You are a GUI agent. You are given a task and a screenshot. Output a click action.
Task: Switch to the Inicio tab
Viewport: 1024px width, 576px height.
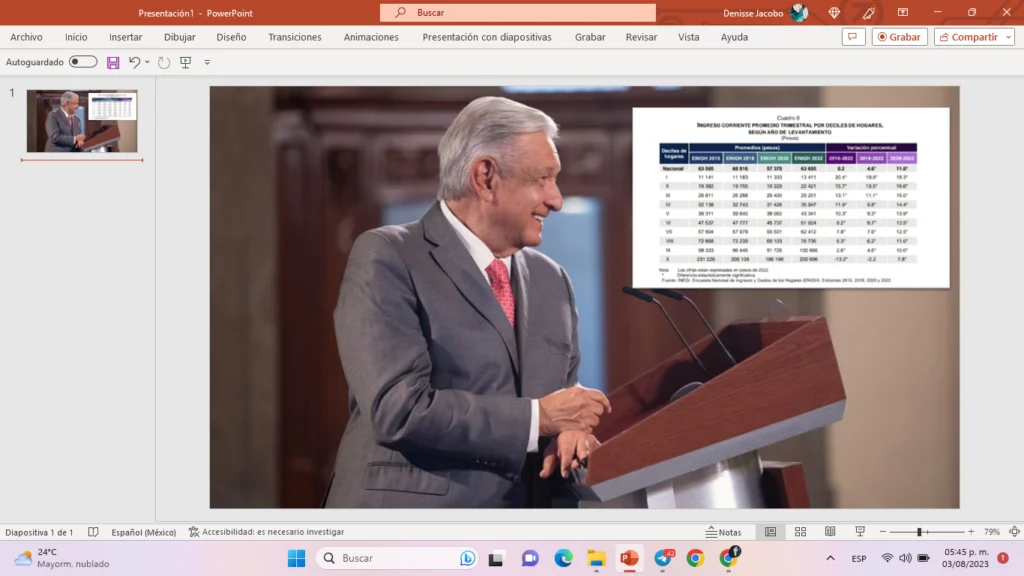(x=76, y=37)
